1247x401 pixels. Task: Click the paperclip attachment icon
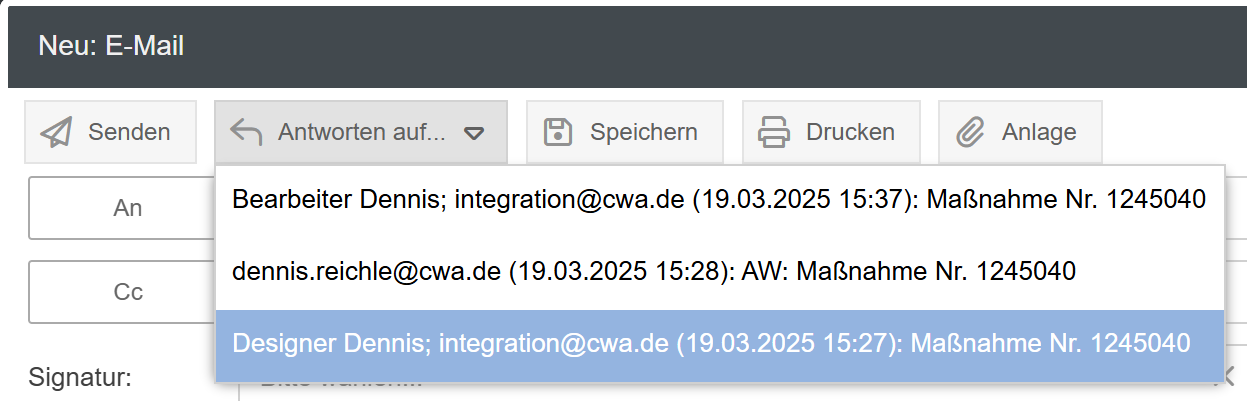tap(970, 132)
